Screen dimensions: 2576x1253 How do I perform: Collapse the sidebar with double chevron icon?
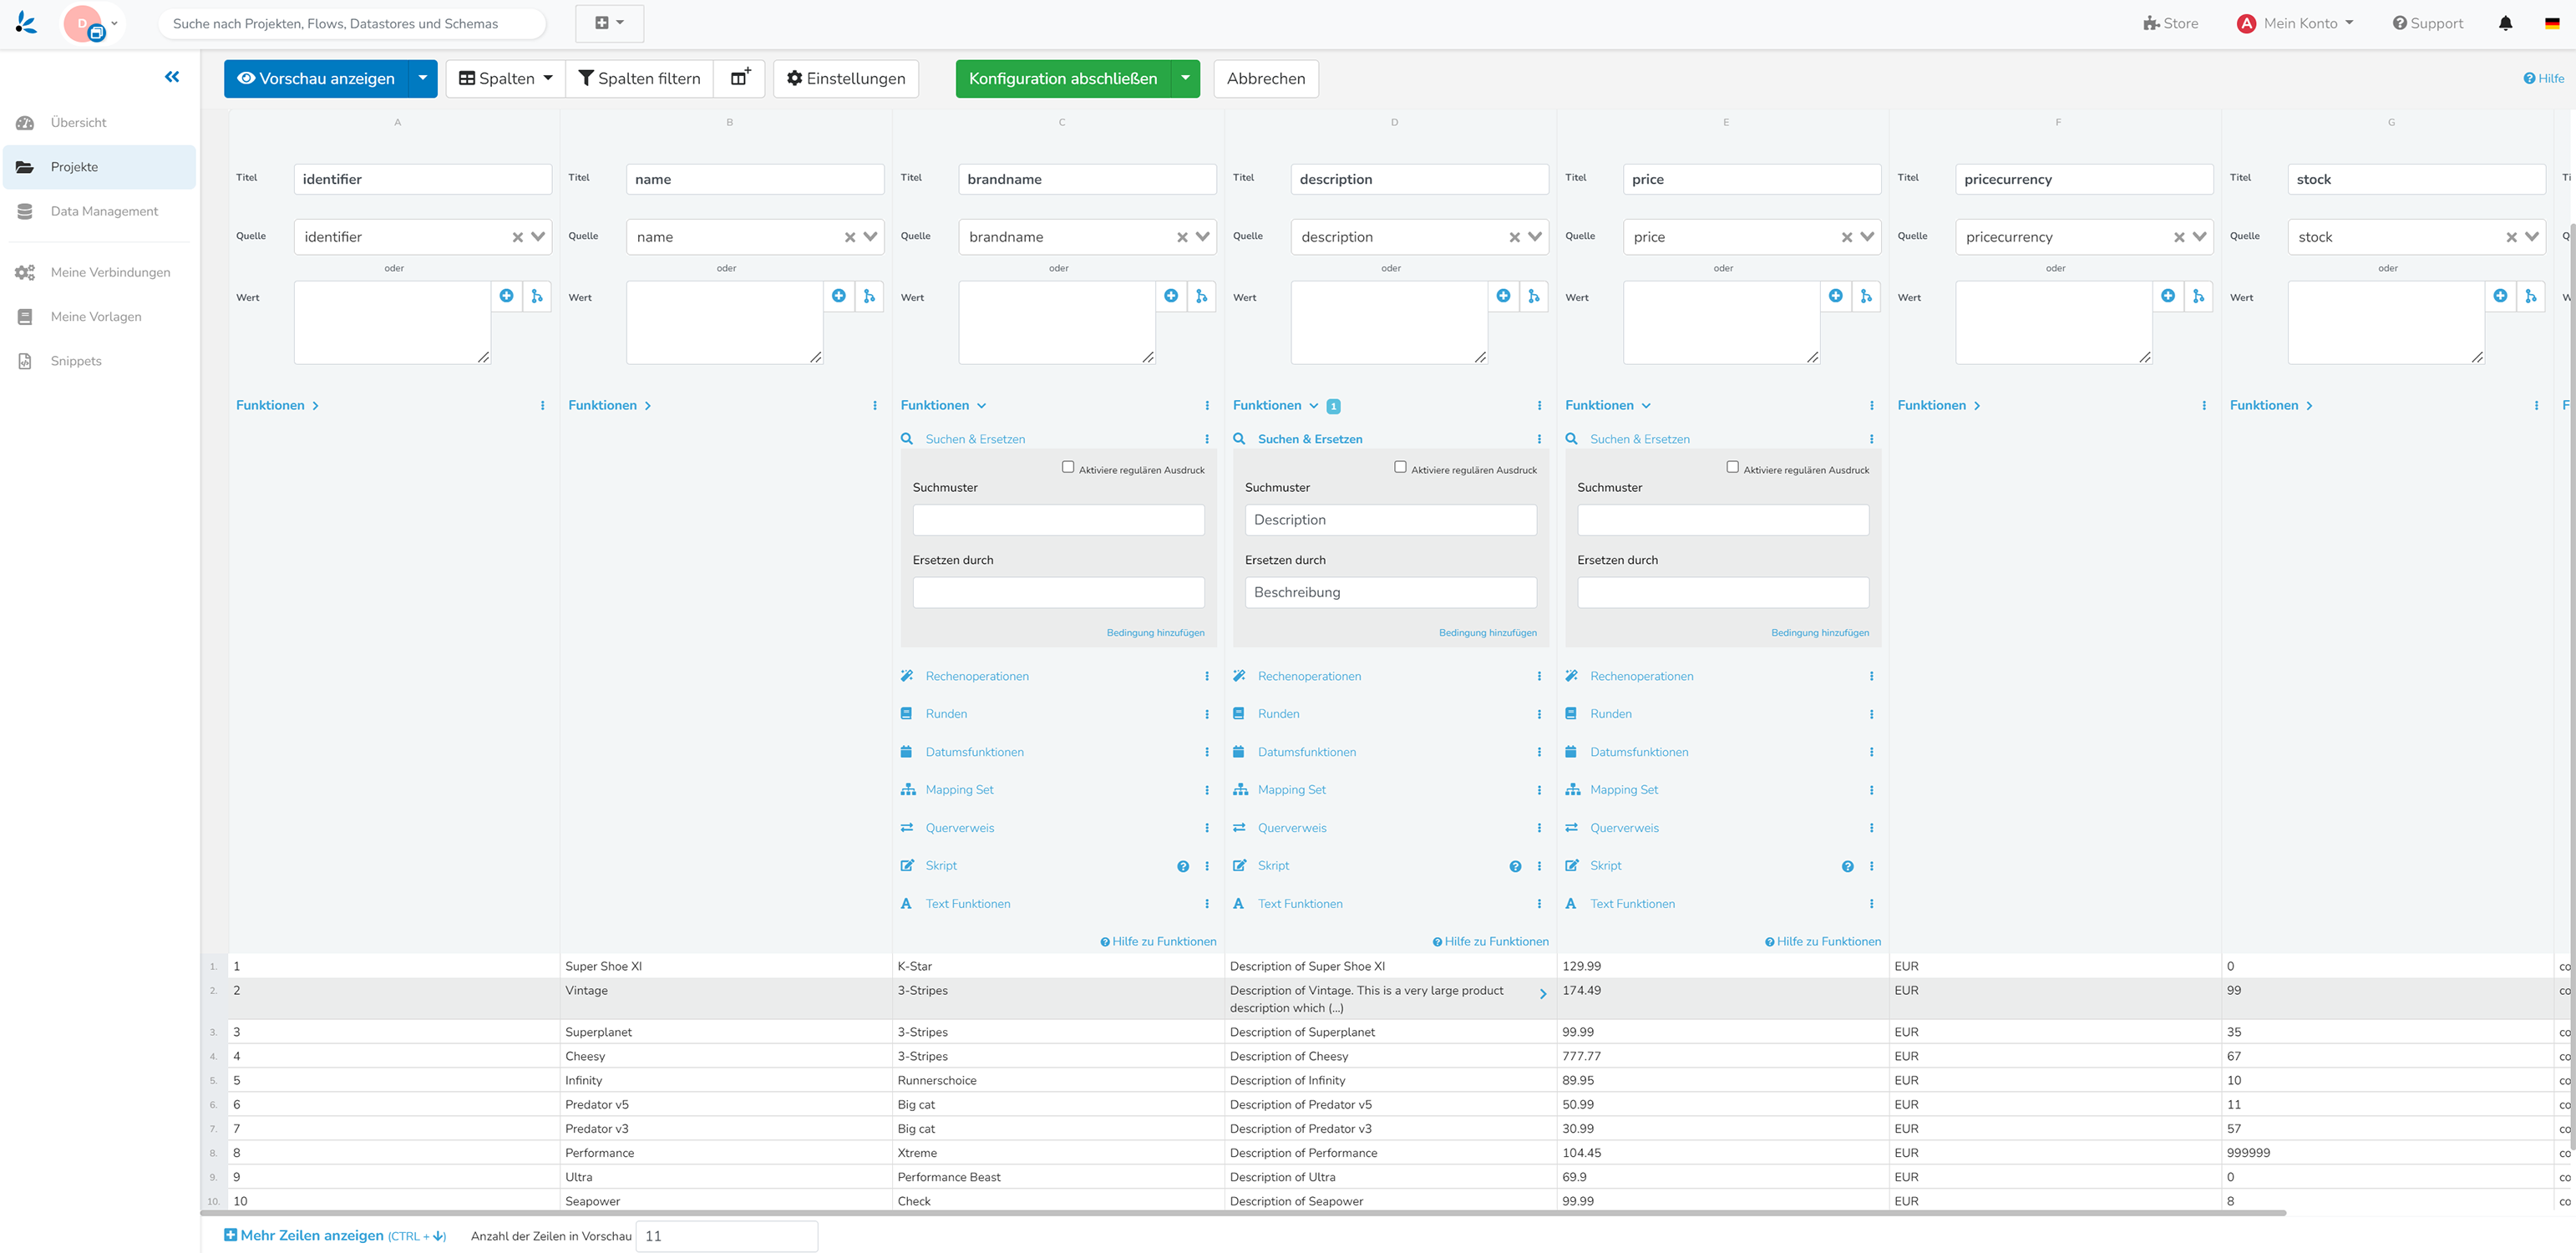(x=172, y=76)
